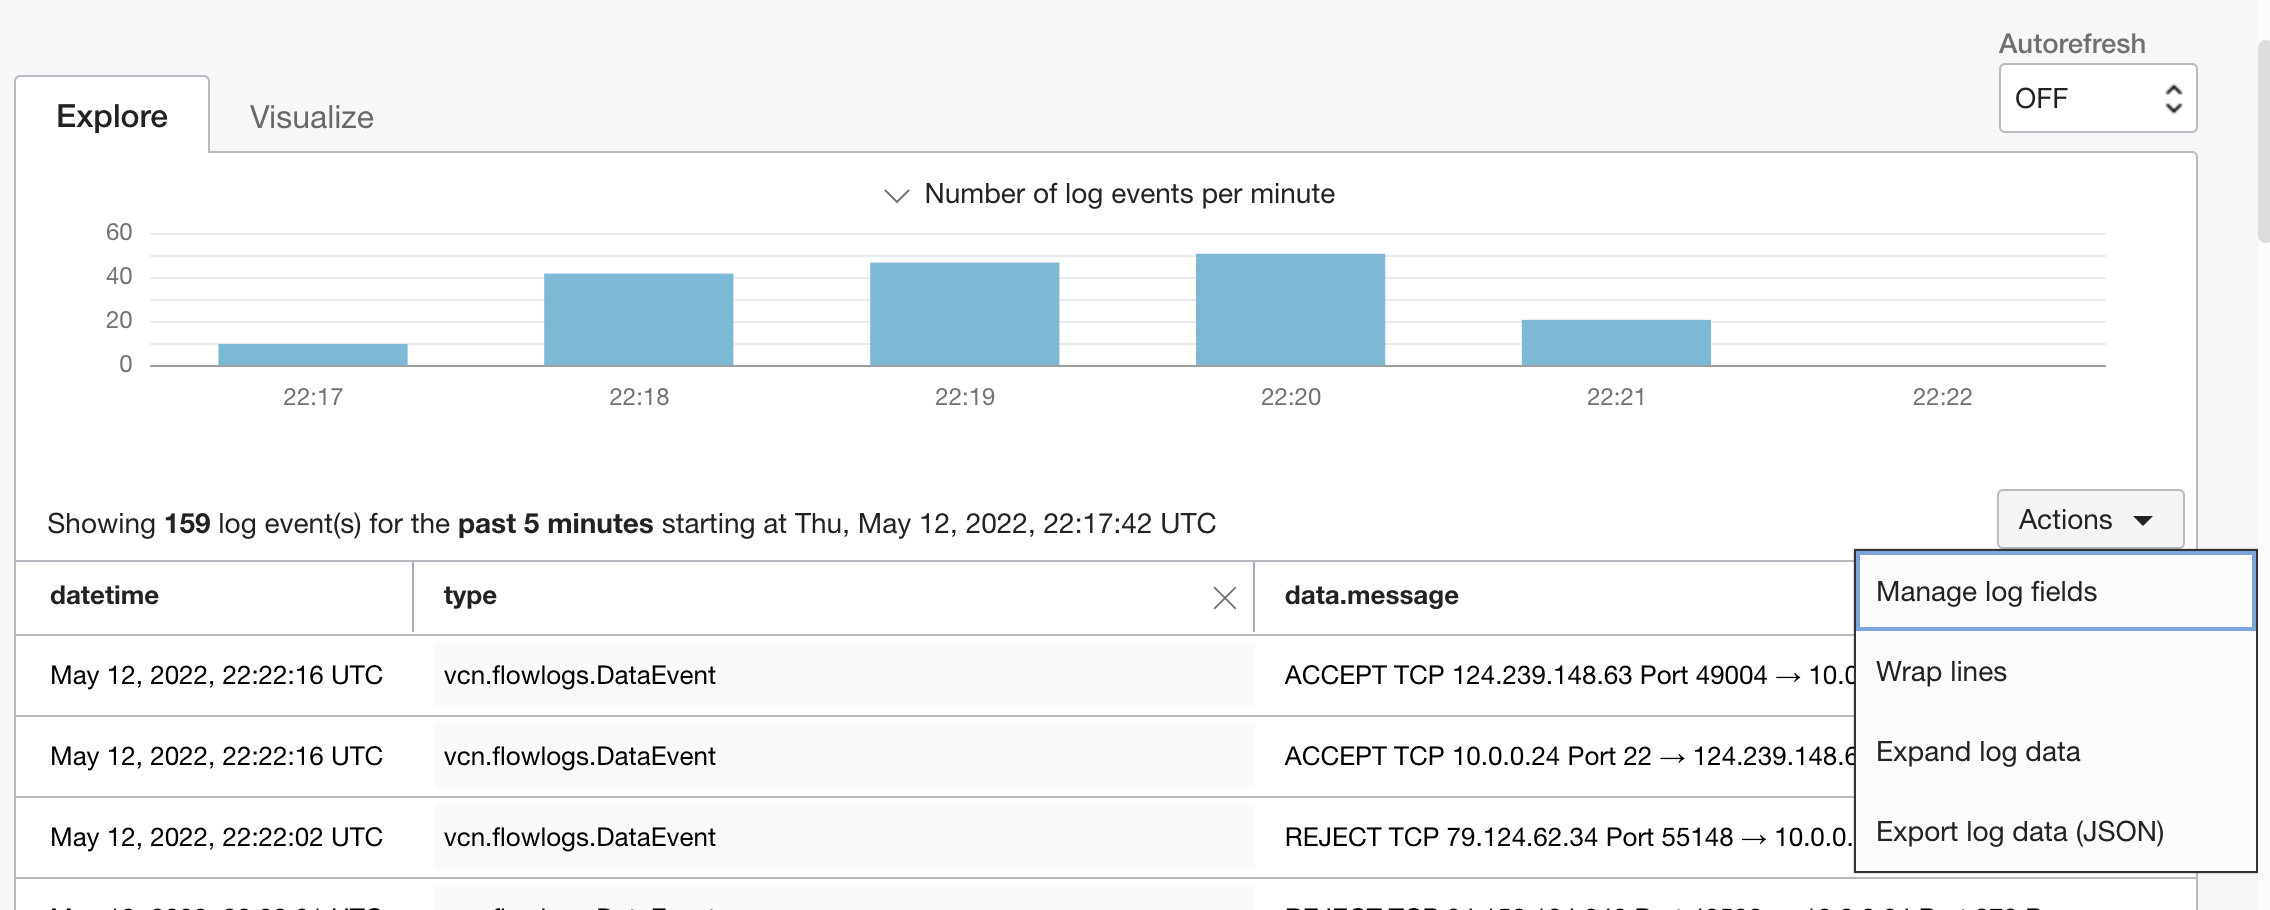
Task: Collapse the log events chart via its chevron
Action: point(893,194)
